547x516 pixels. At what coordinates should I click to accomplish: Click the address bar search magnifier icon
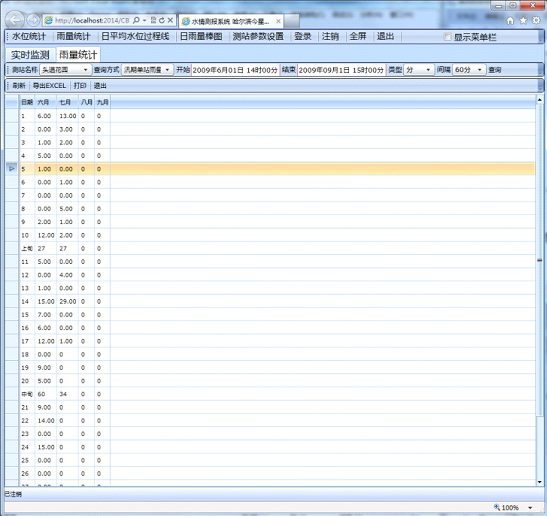(136, 20)
